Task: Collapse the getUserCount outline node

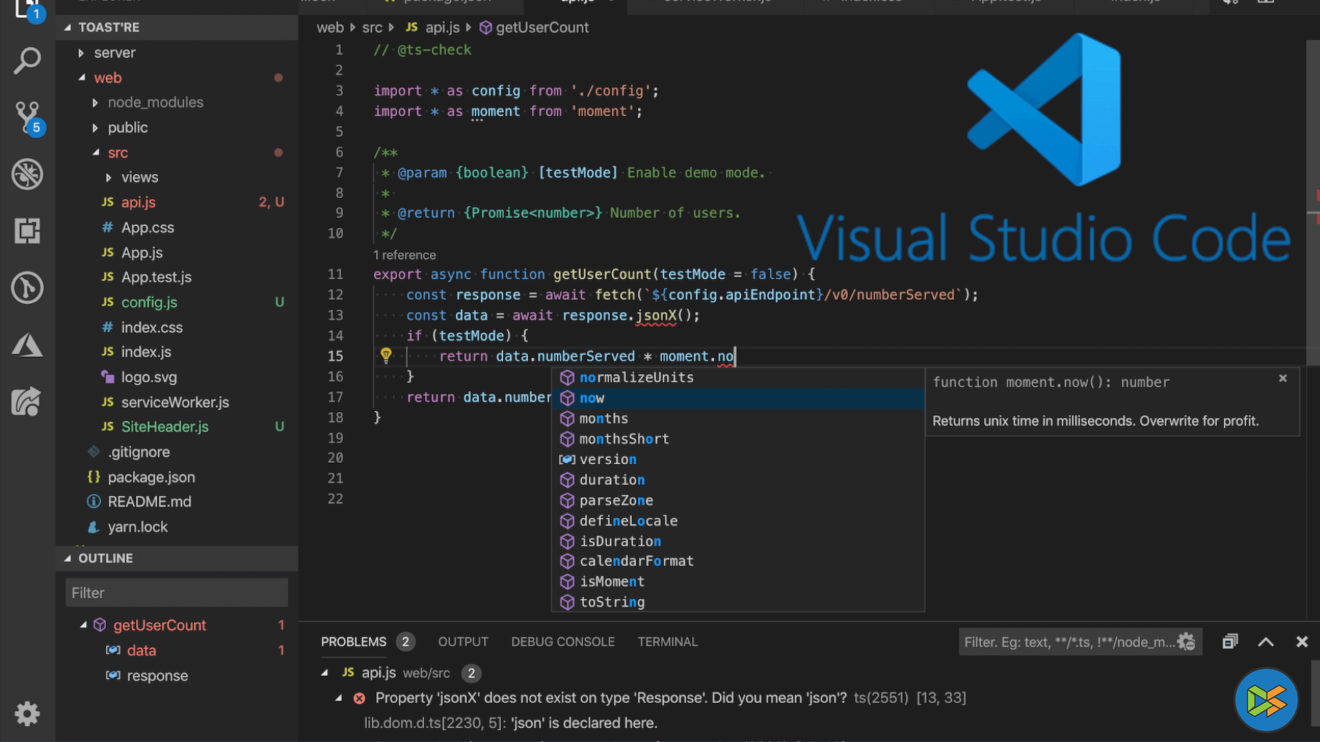Action: [x=84, y=626]
